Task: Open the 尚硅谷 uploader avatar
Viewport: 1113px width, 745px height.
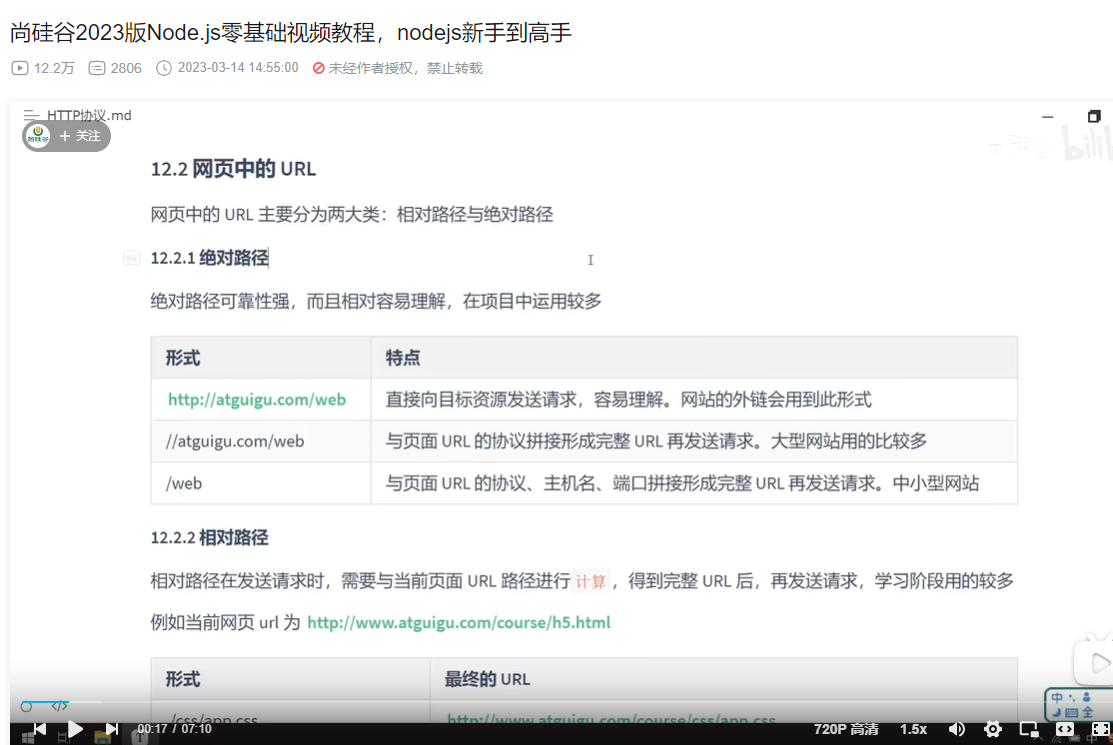Action: click(x=38, y=136)
